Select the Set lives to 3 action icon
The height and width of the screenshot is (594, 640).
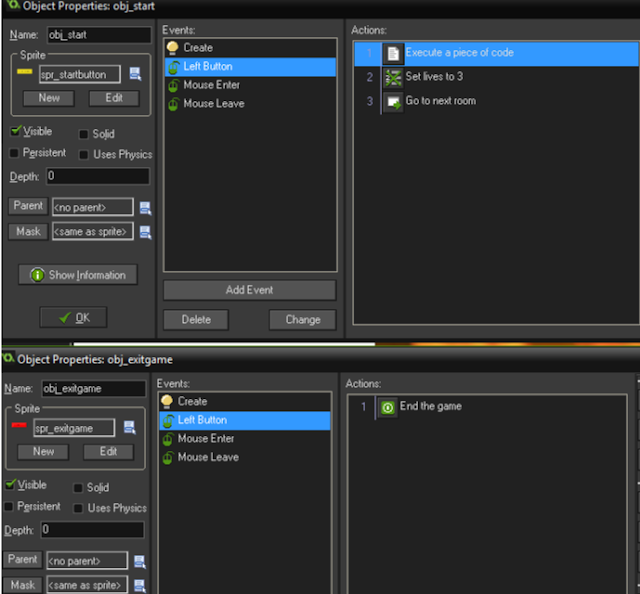click(393, 78)
